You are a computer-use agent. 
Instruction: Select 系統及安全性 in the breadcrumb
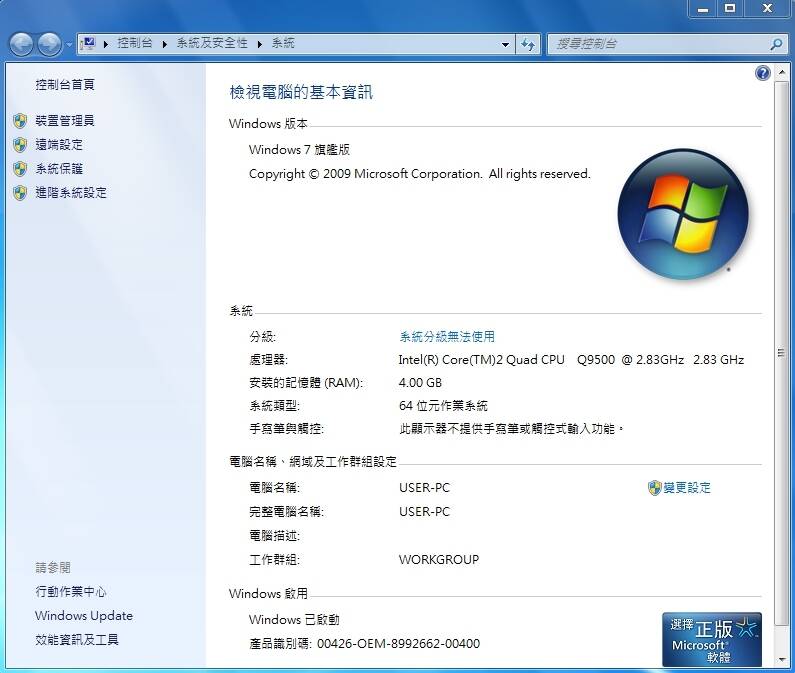pos(212,43)
